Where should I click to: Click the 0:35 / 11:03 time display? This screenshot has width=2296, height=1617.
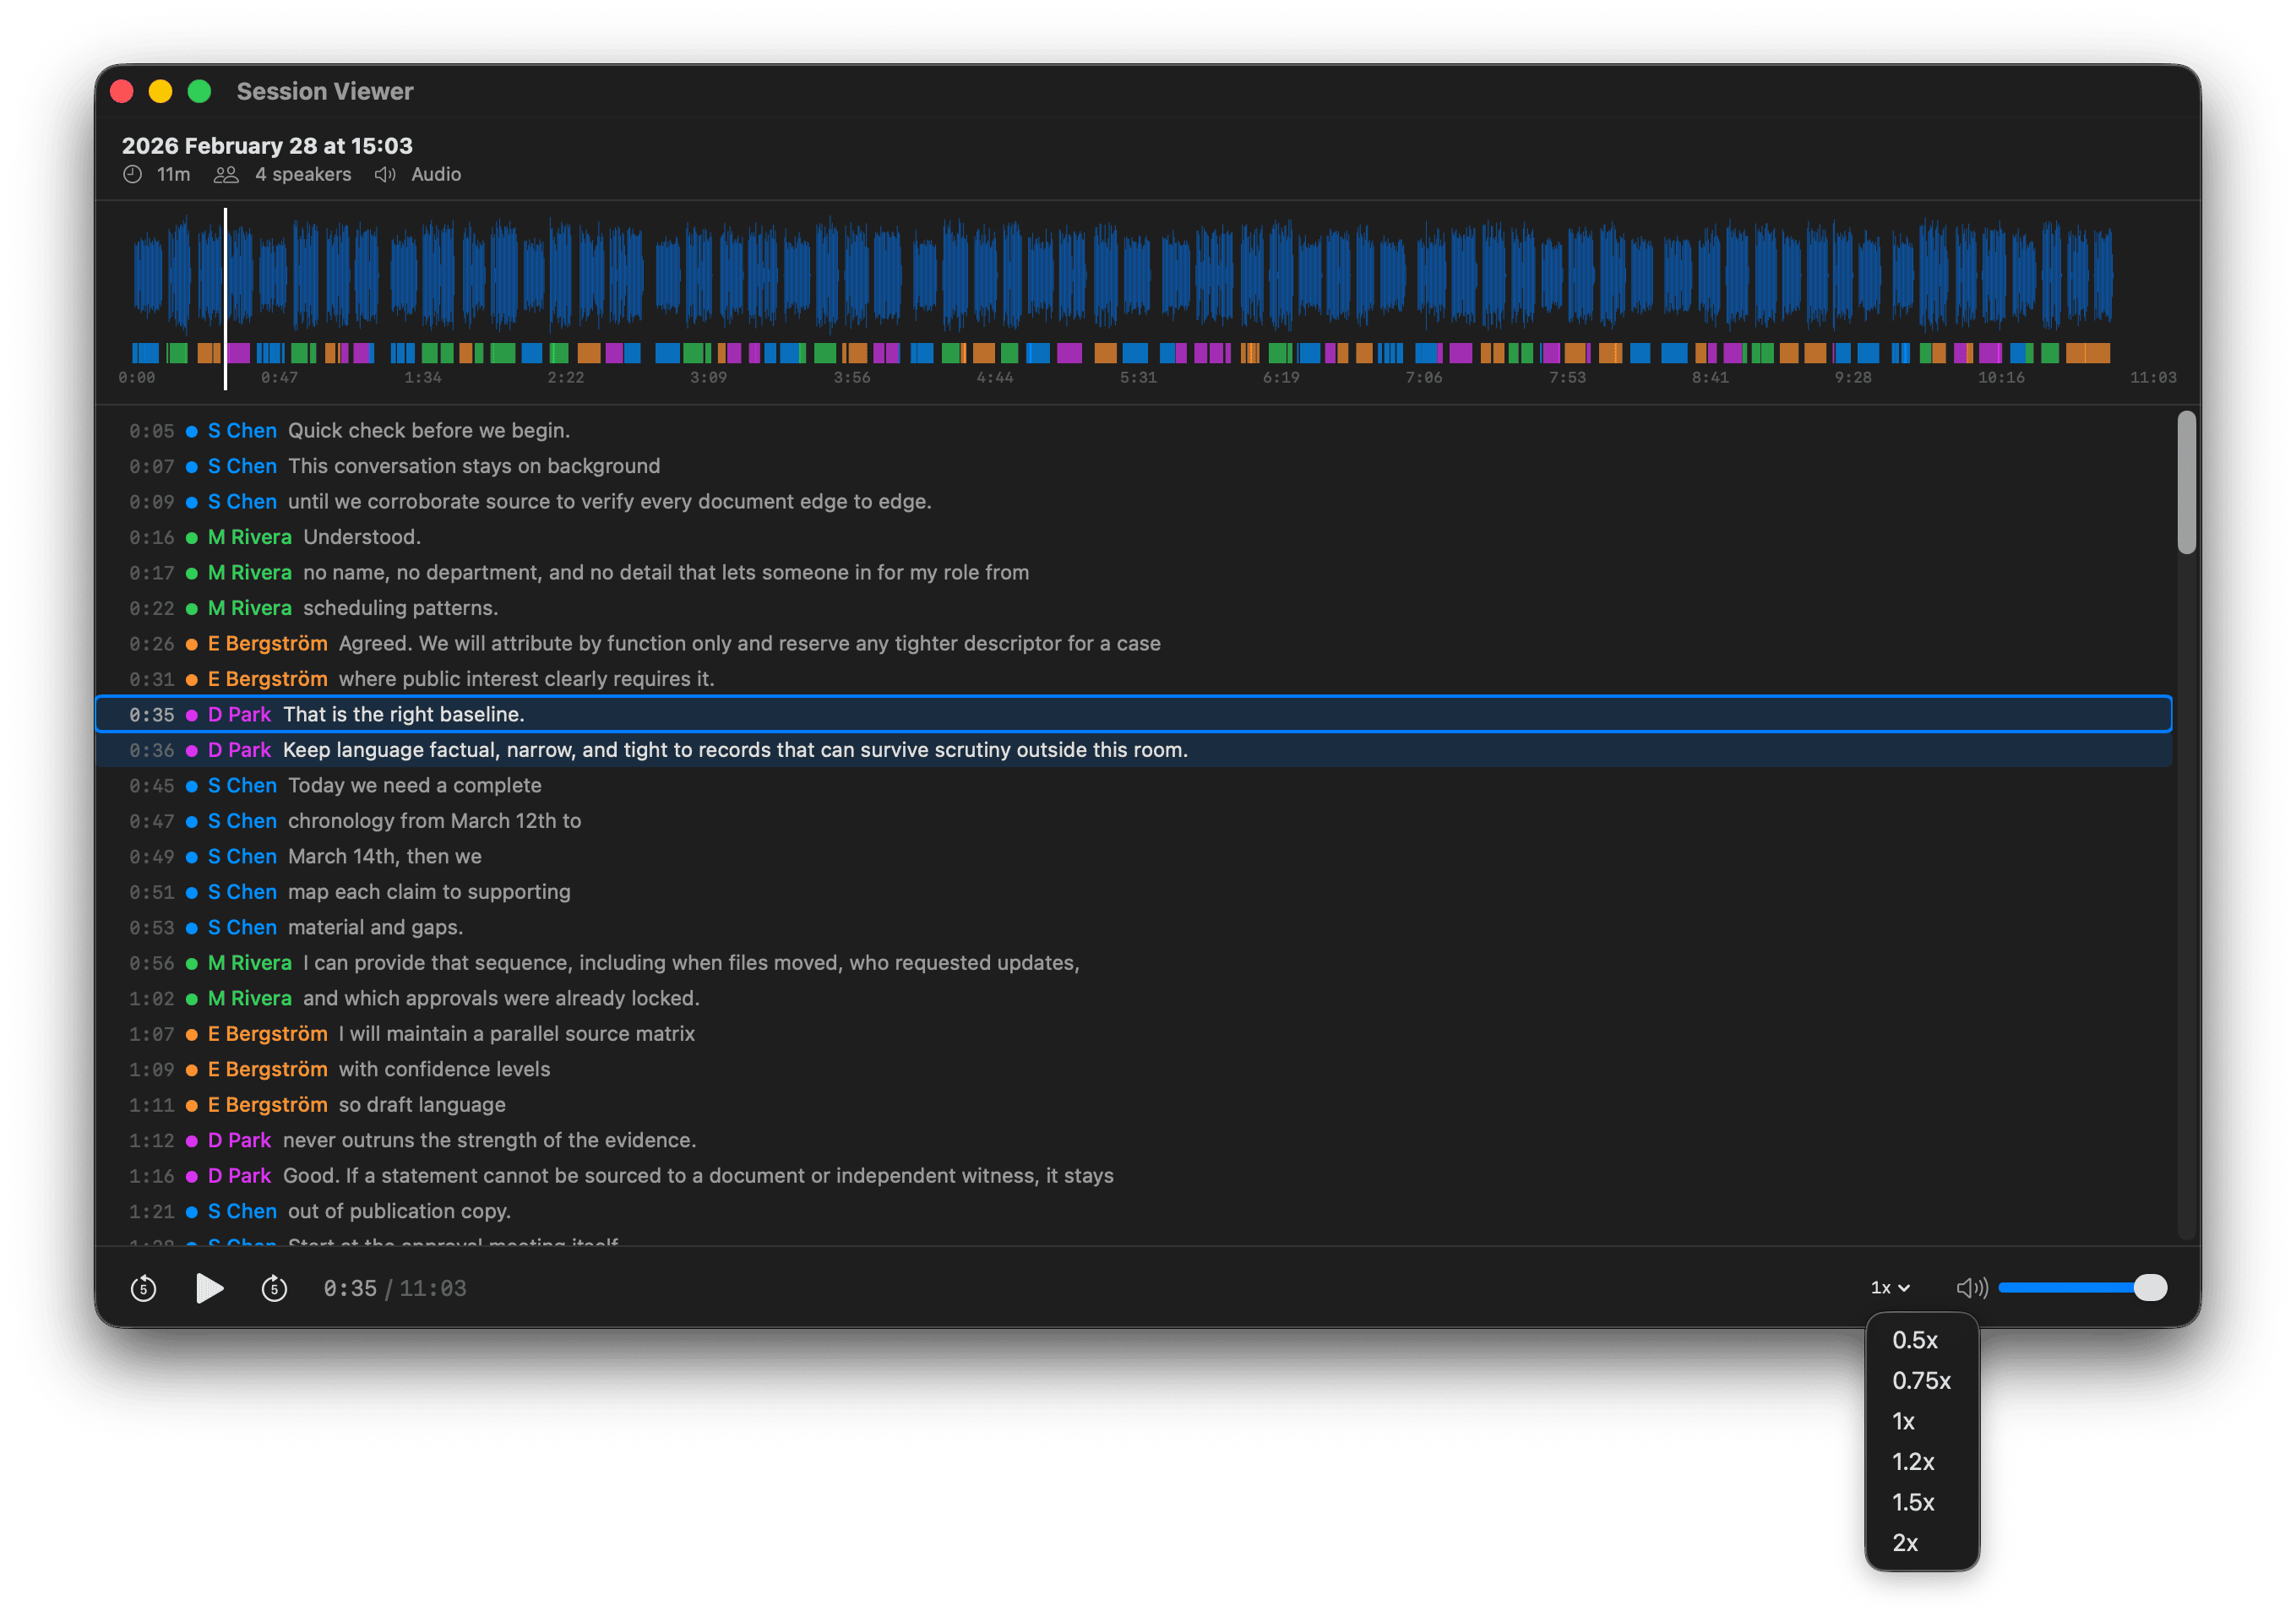coord(394,1288)
